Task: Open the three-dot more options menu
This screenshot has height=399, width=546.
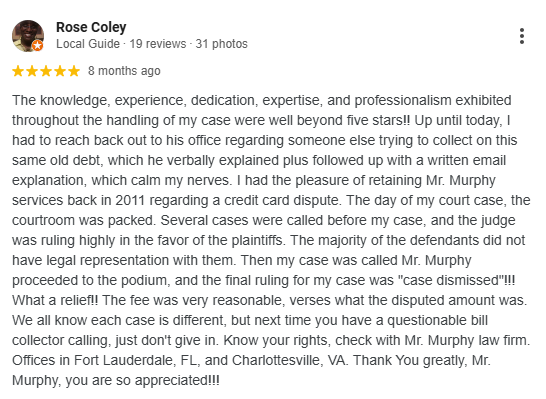Action: tap(521, 36)
